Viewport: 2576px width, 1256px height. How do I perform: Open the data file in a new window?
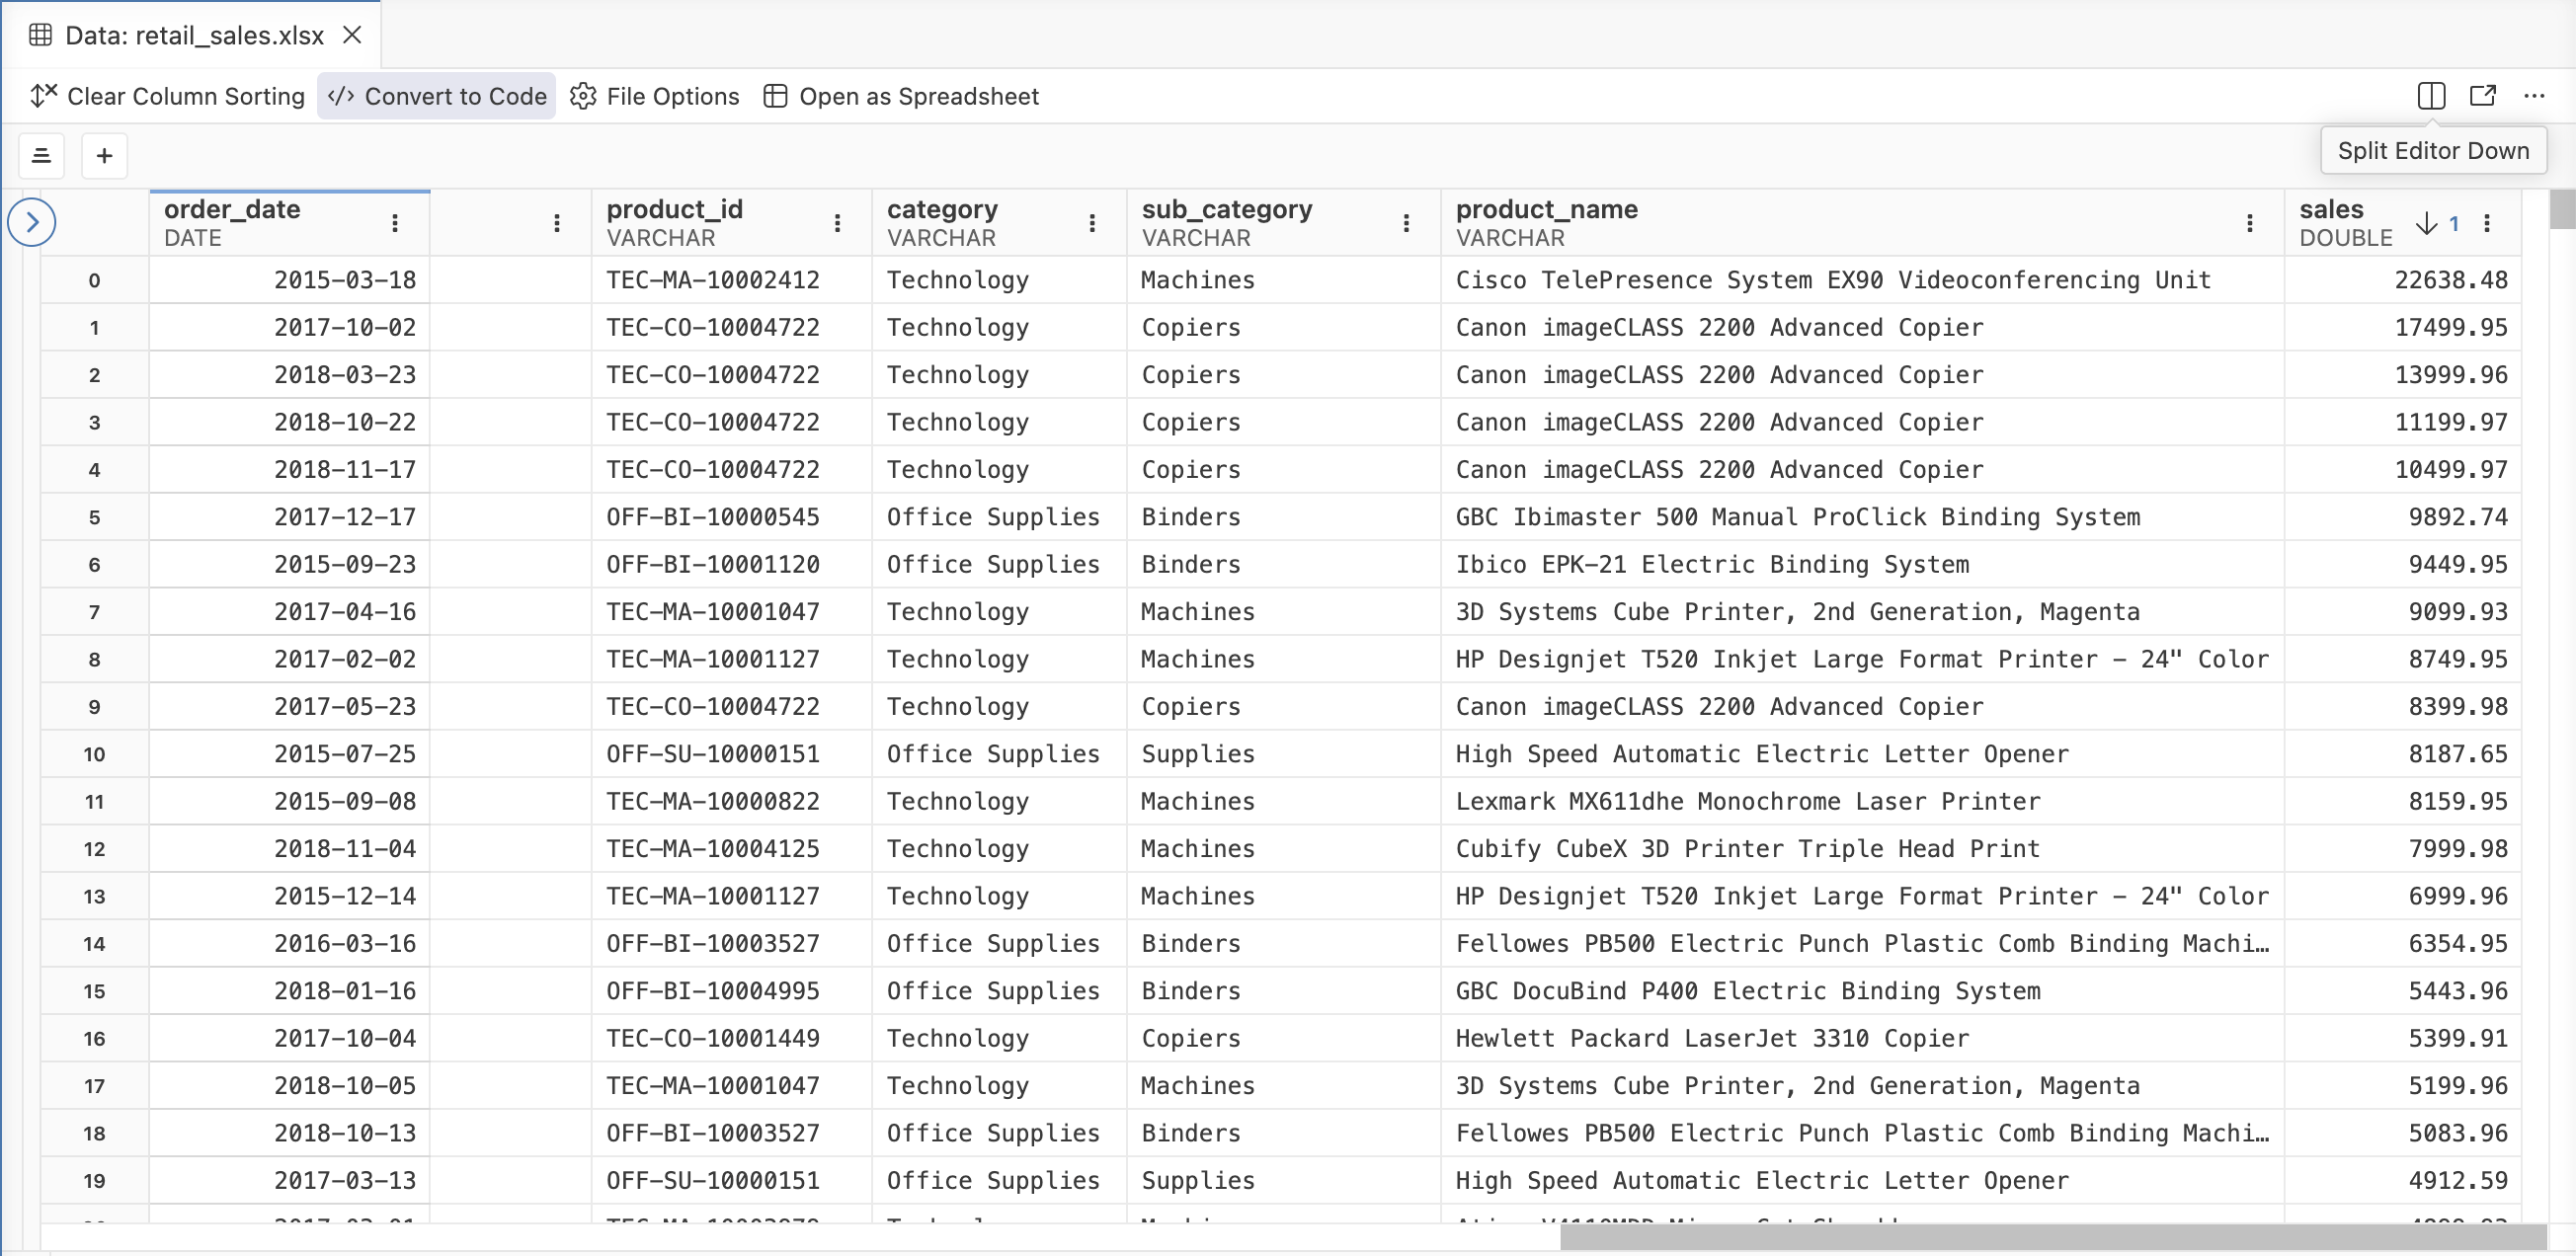tap(2483, 96)
